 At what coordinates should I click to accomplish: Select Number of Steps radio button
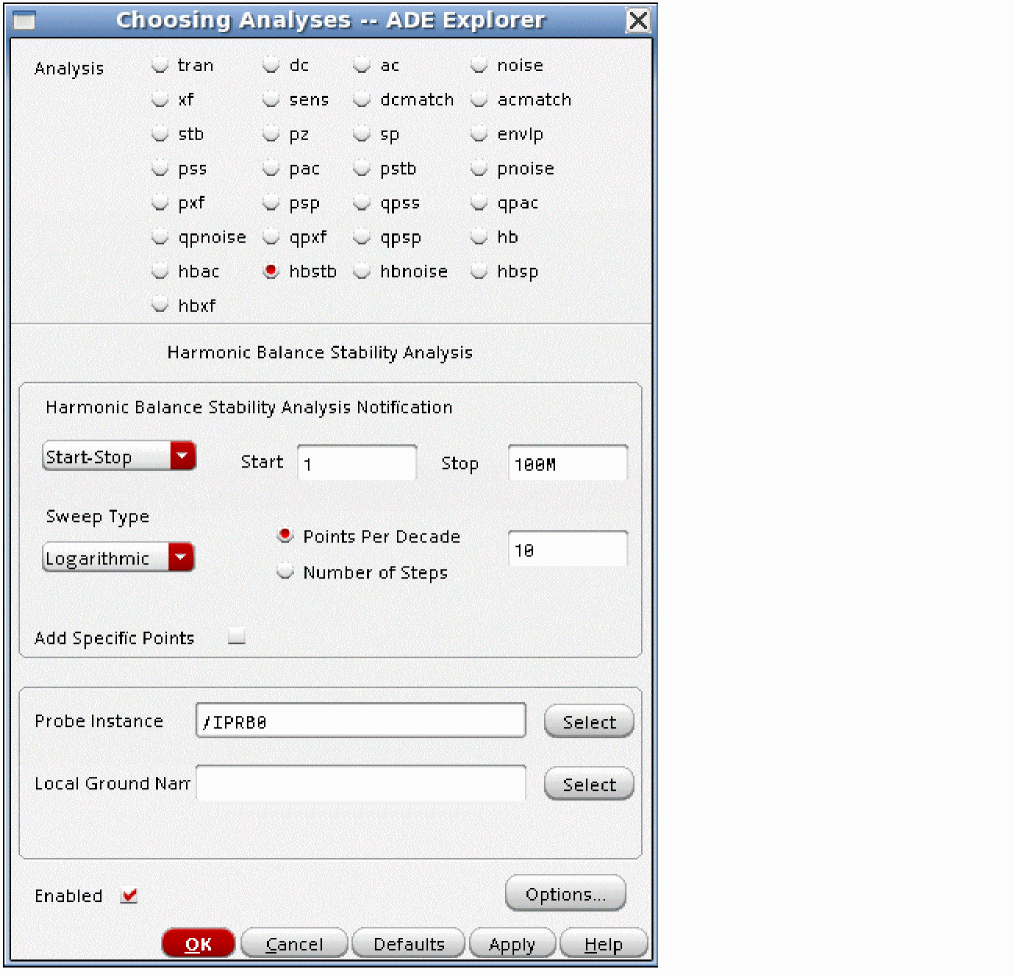coord(284,572)
